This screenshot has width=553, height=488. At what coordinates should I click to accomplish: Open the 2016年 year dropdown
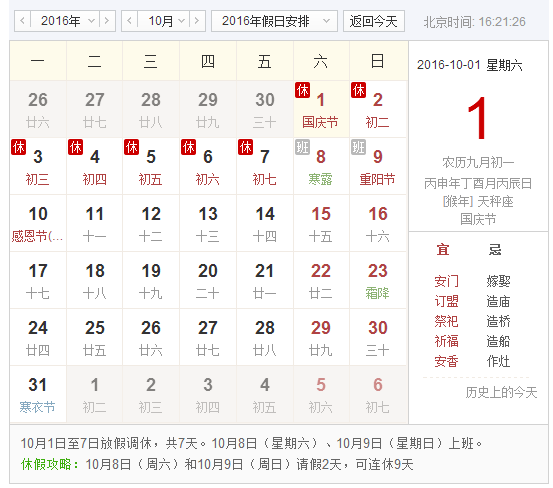click(65, 21)
